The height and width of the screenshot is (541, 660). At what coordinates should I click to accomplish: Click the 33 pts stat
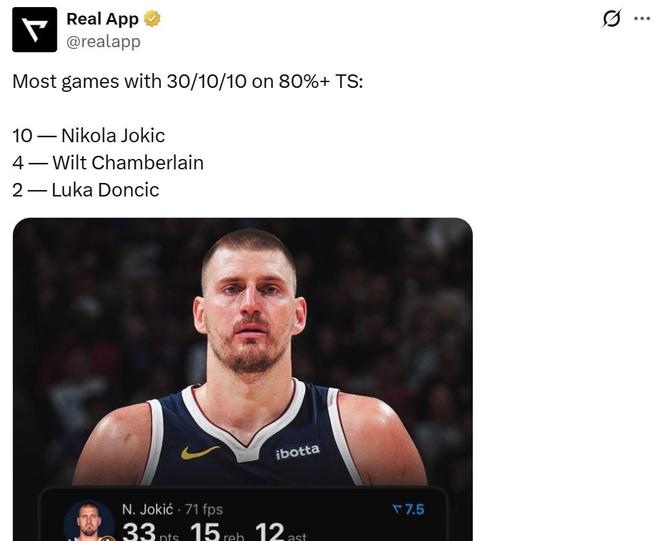coord(150,532)
